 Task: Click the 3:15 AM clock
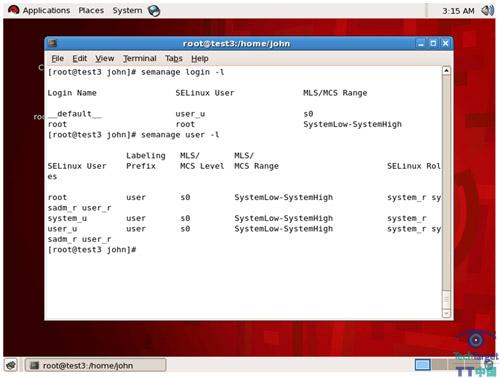(458, 11)
